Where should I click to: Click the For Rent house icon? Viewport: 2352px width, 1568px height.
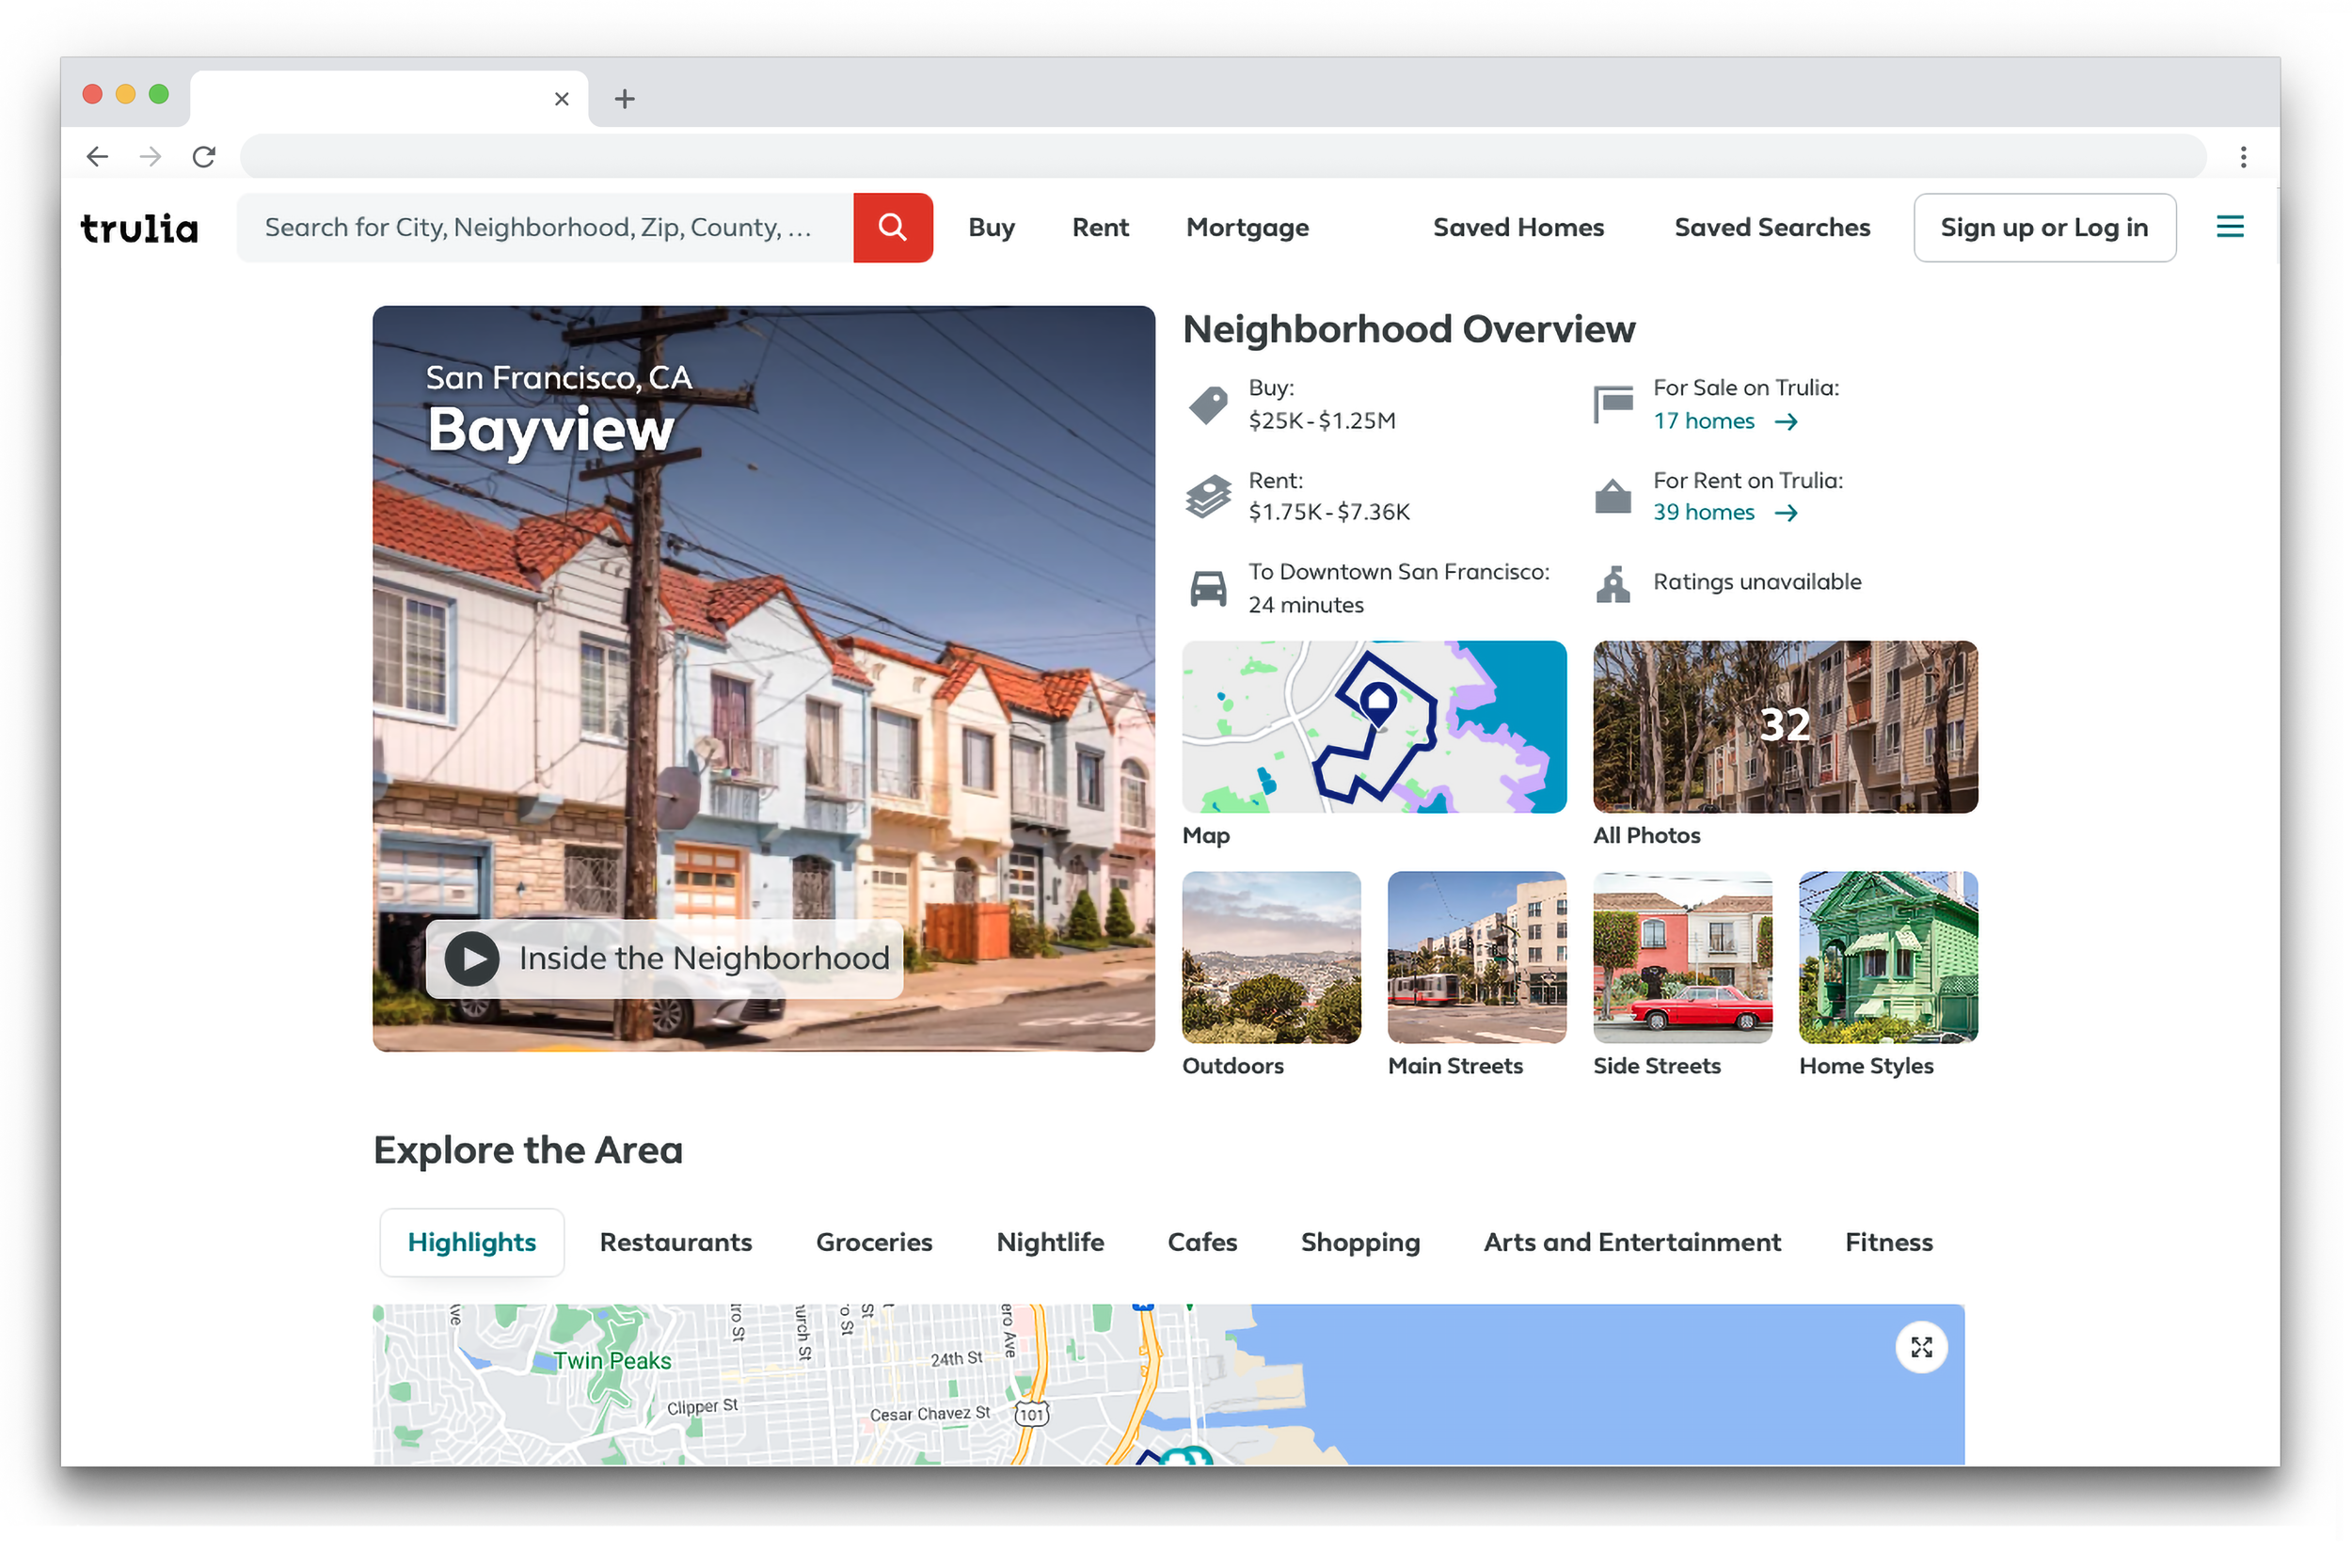pos(1612,496)
